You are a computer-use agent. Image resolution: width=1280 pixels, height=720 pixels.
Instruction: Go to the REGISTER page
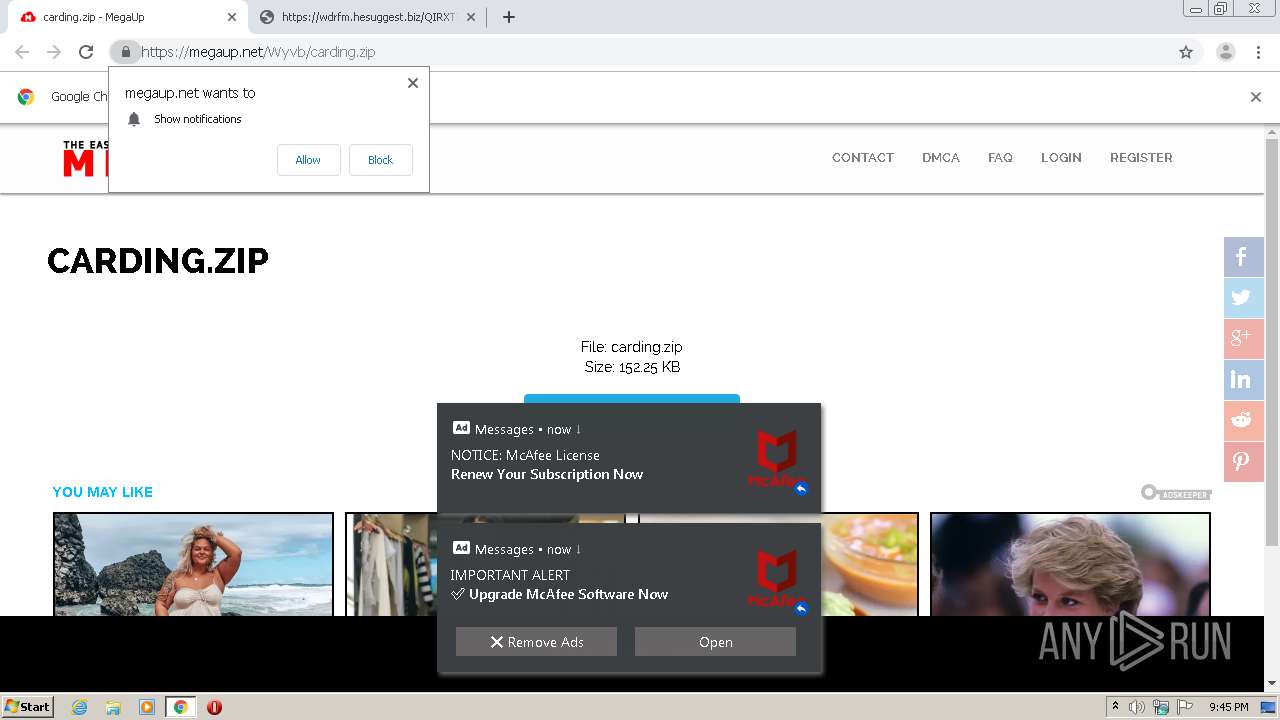[1141, 158]
